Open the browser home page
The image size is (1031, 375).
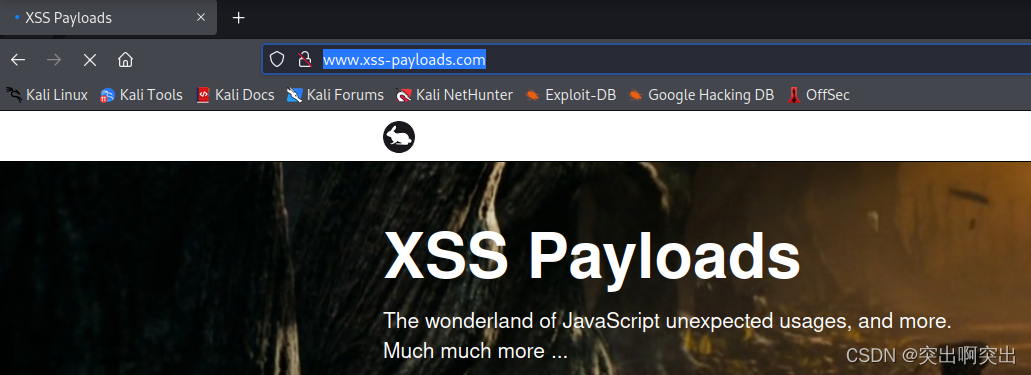pyautogui.click(x=126, y=60)
